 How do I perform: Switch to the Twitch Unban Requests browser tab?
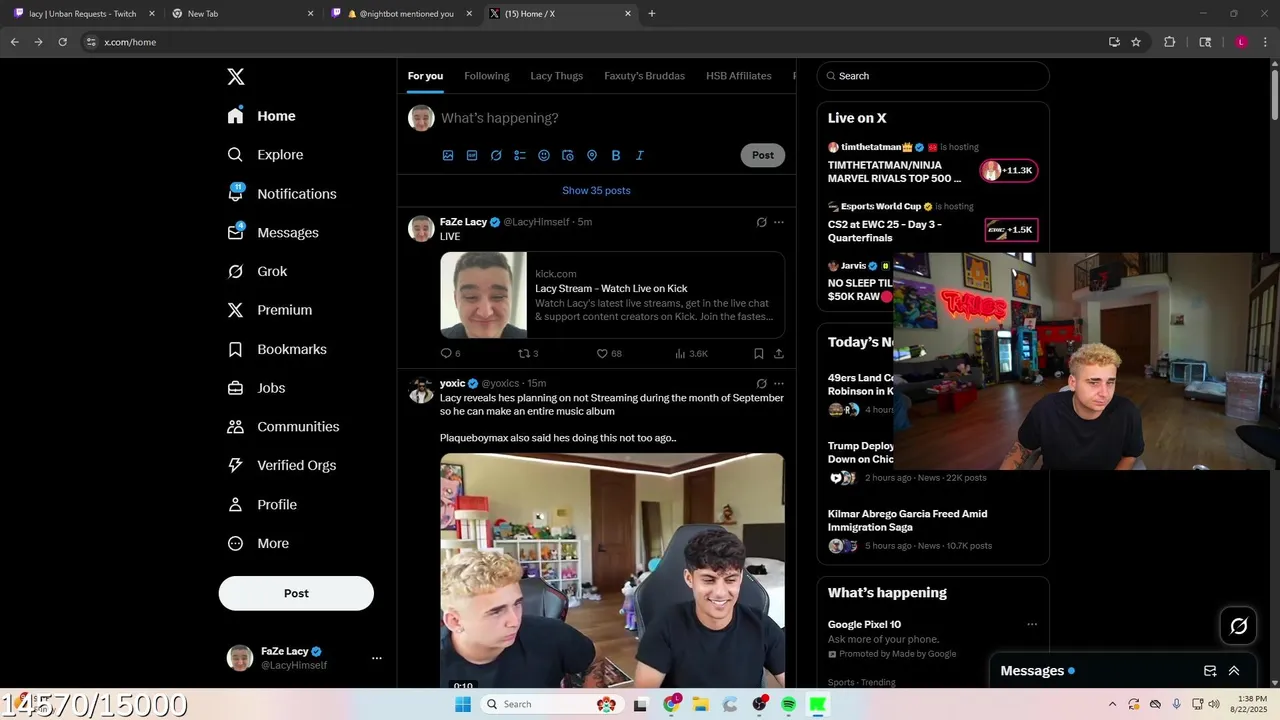click(83, 14)
